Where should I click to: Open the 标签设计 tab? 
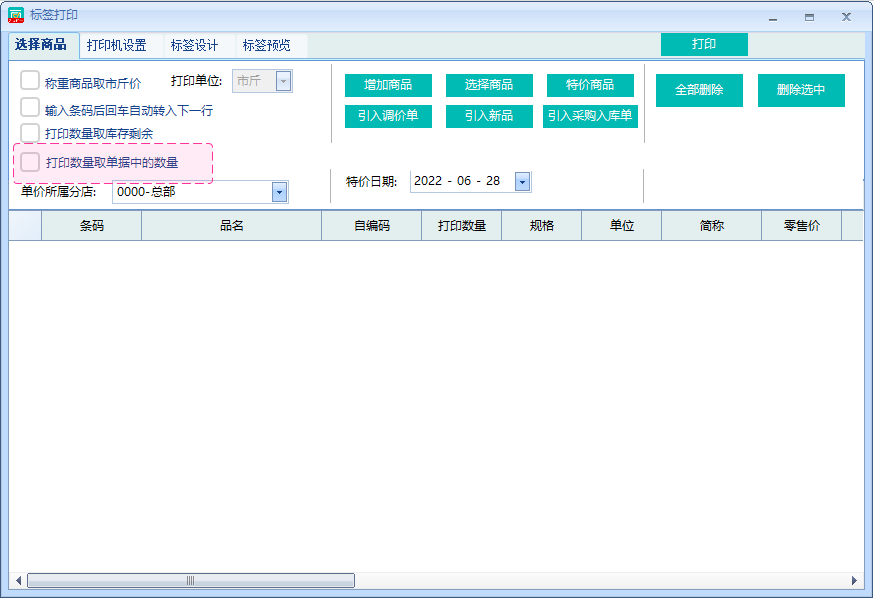tap(194, 45)
